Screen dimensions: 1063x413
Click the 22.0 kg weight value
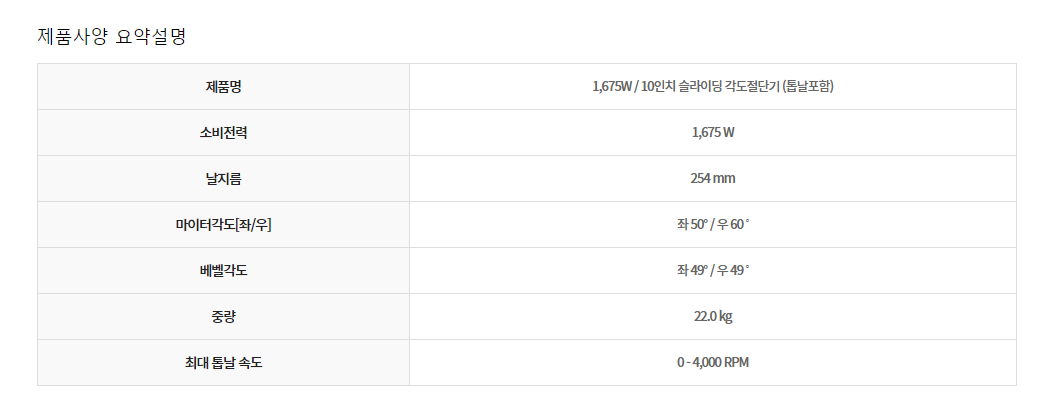pos(713,317)
